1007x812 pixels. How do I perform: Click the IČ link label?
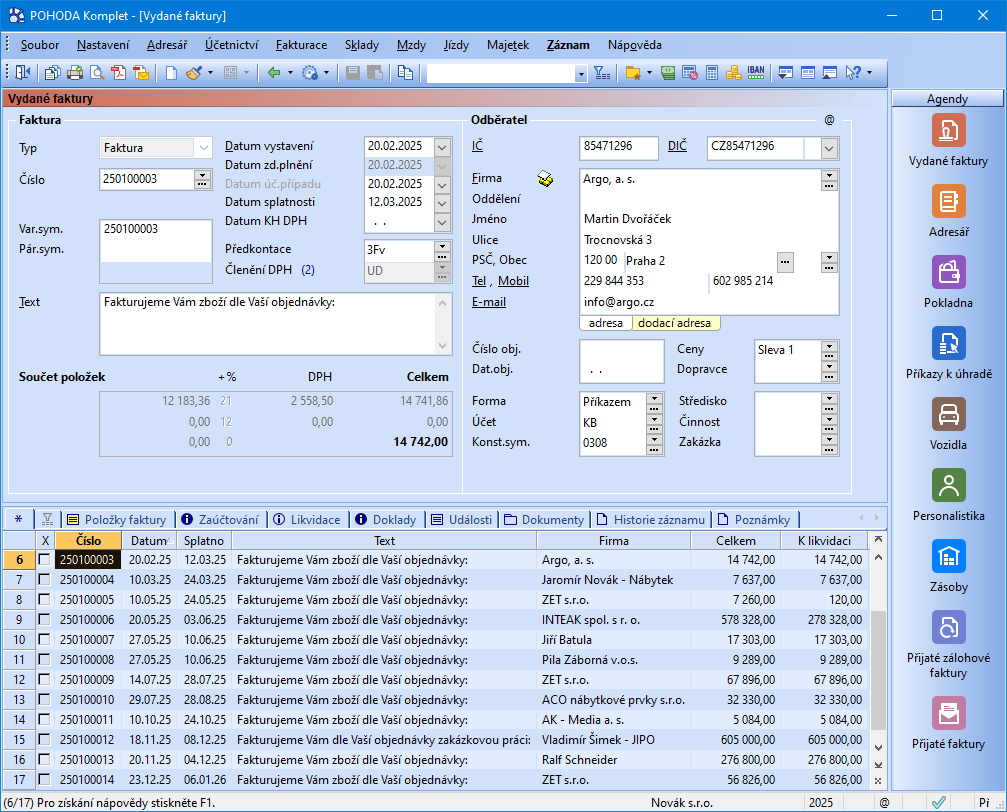[x=477, y=146]
